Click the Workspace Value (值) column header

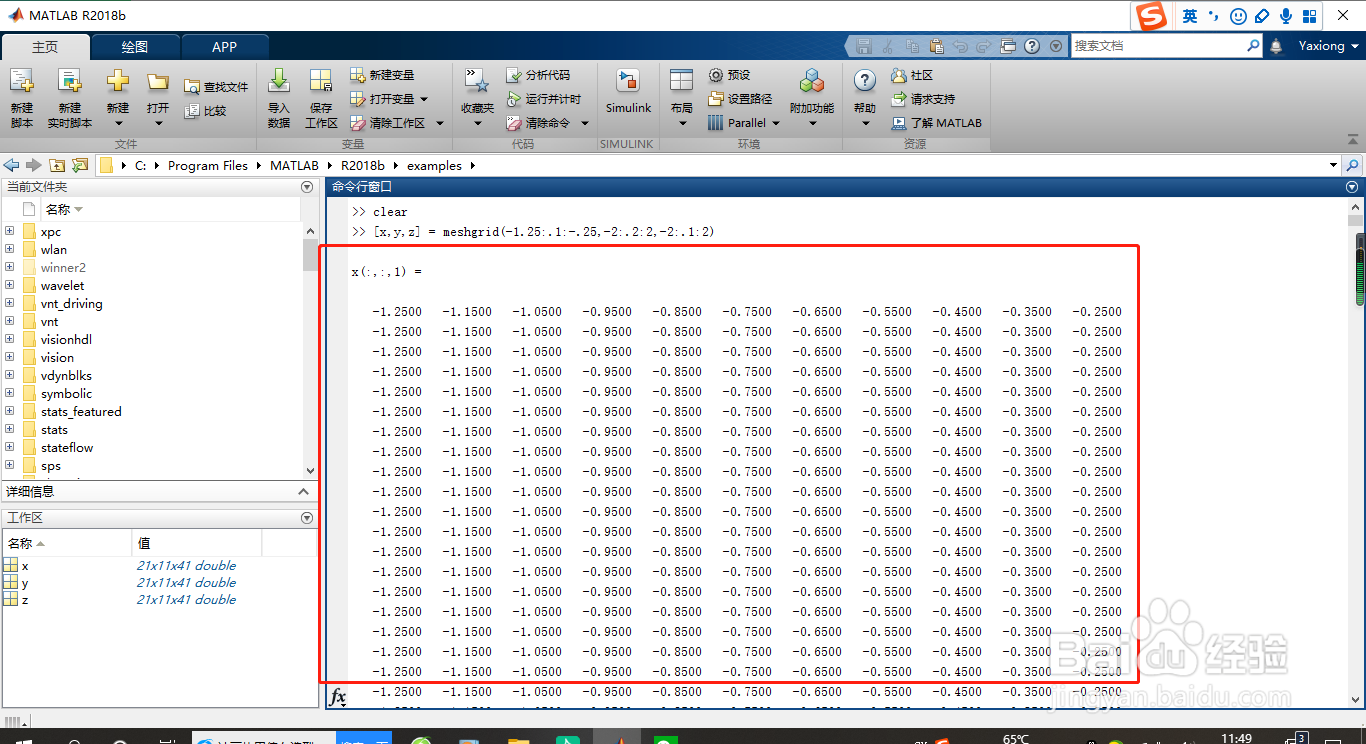[x=196, y=544]
